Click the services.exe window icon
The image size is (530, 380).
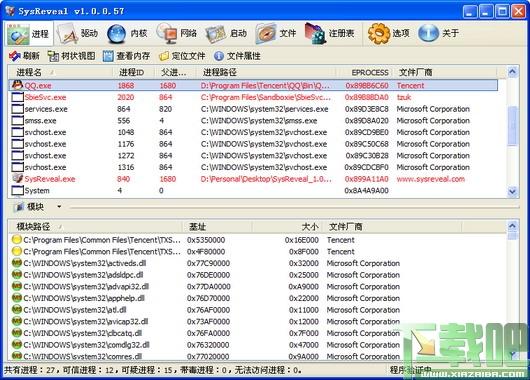pos(17,109)
